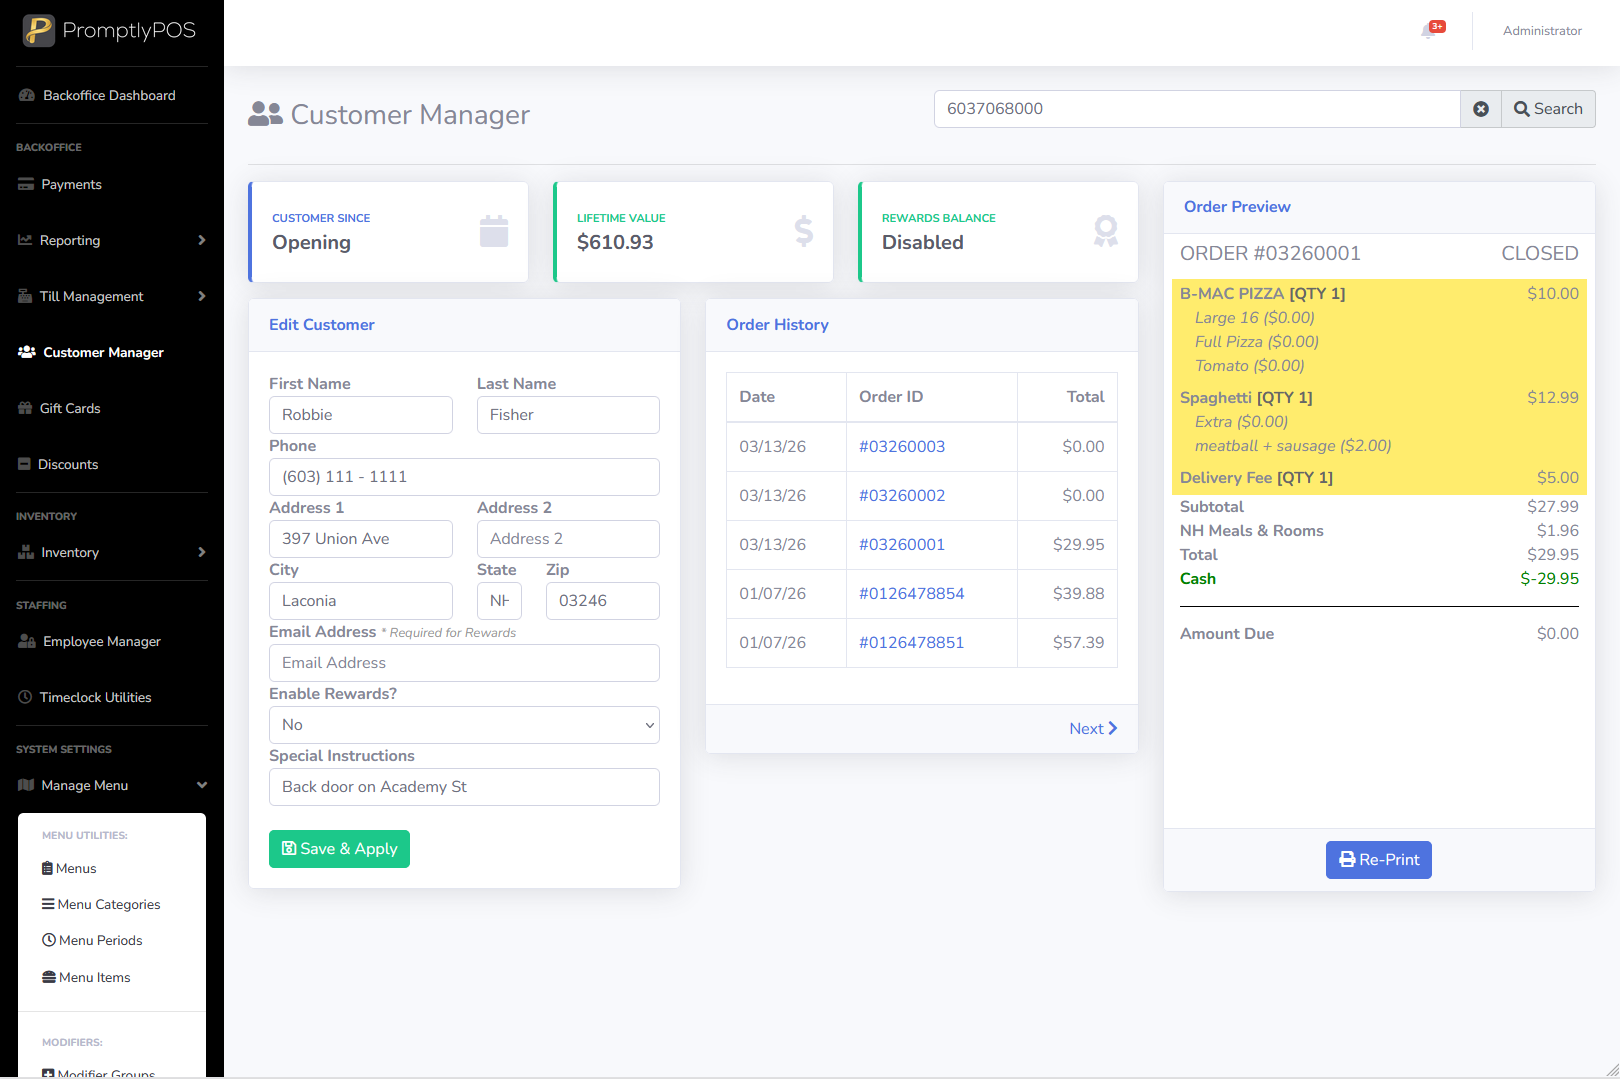This screenshot has width=1620, height=1079.
Task: Click the Reporting chart icon
Action: (x=25, y=240)
